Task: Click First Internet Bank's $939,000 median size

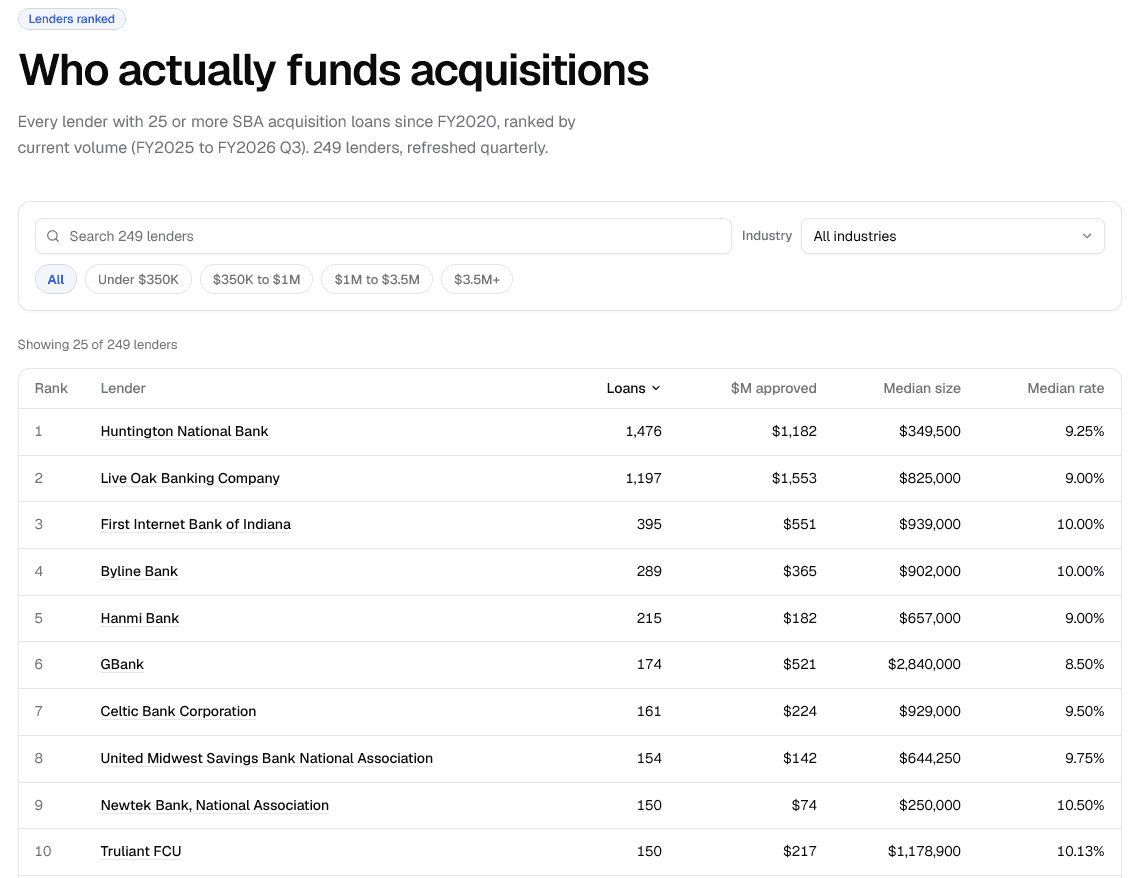Action: (930, 524)
